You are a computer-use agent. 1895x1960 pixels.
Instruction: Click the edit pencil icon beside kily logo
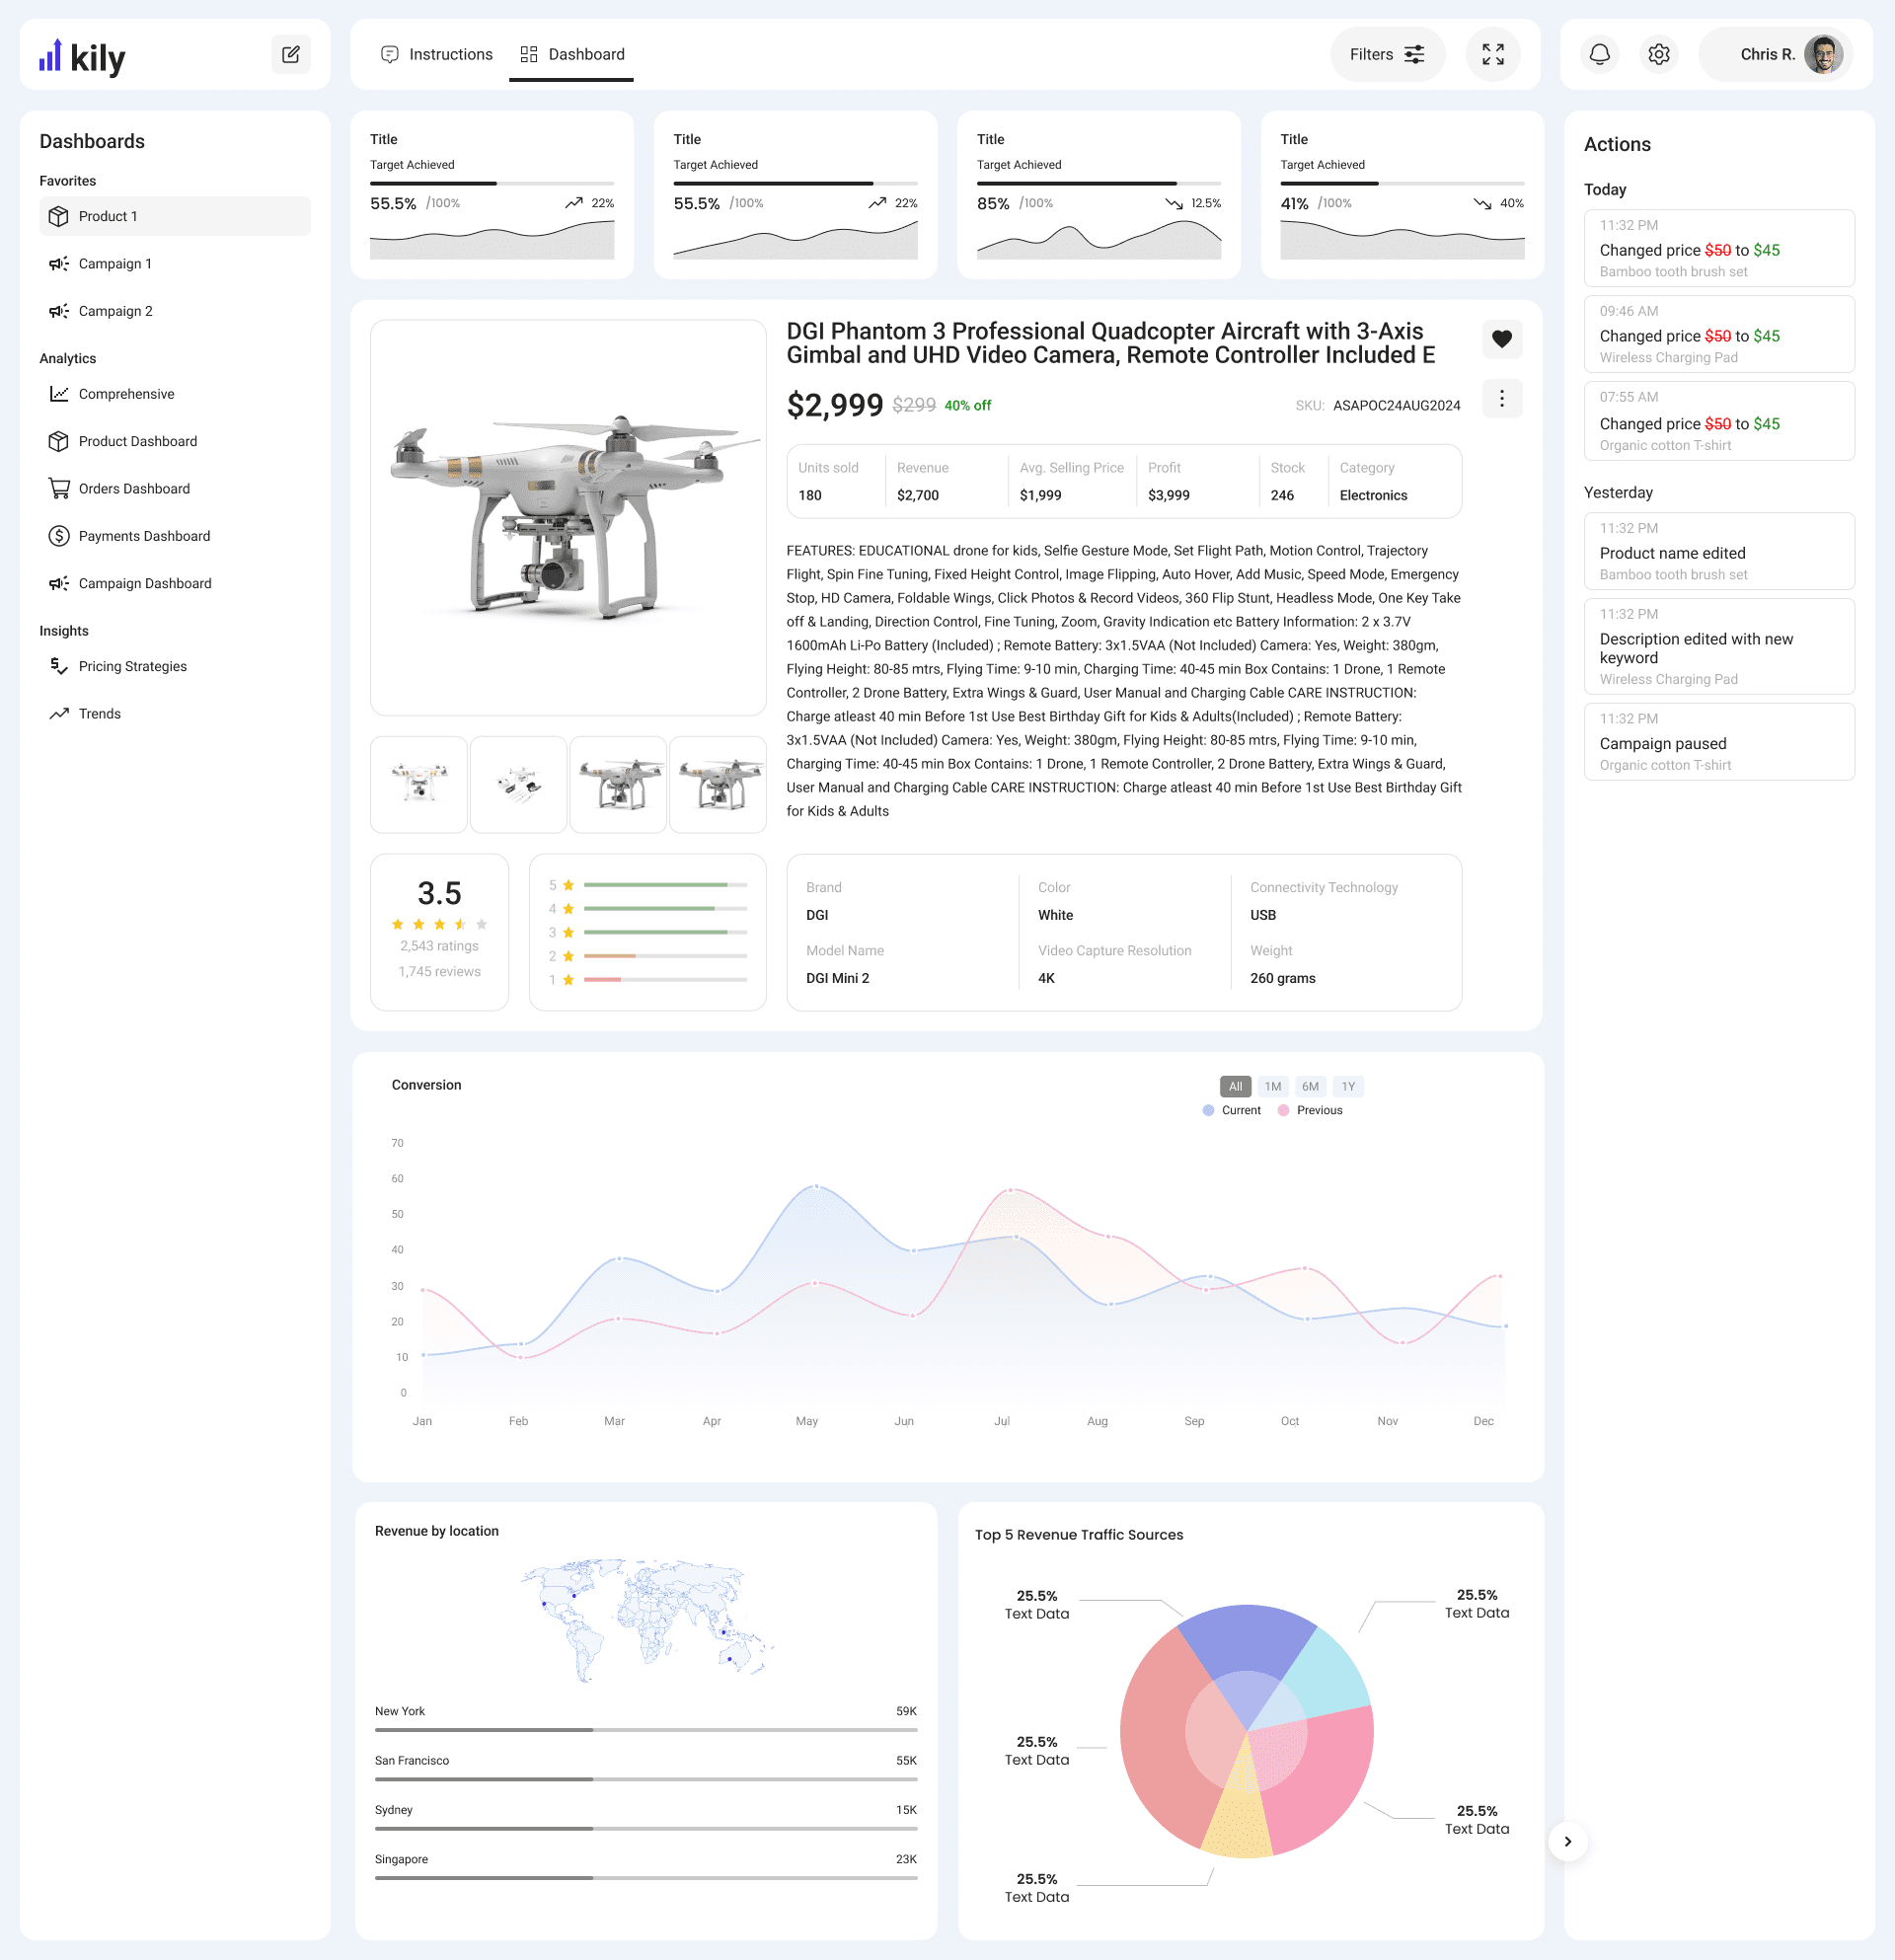click(x=290, y=55)
